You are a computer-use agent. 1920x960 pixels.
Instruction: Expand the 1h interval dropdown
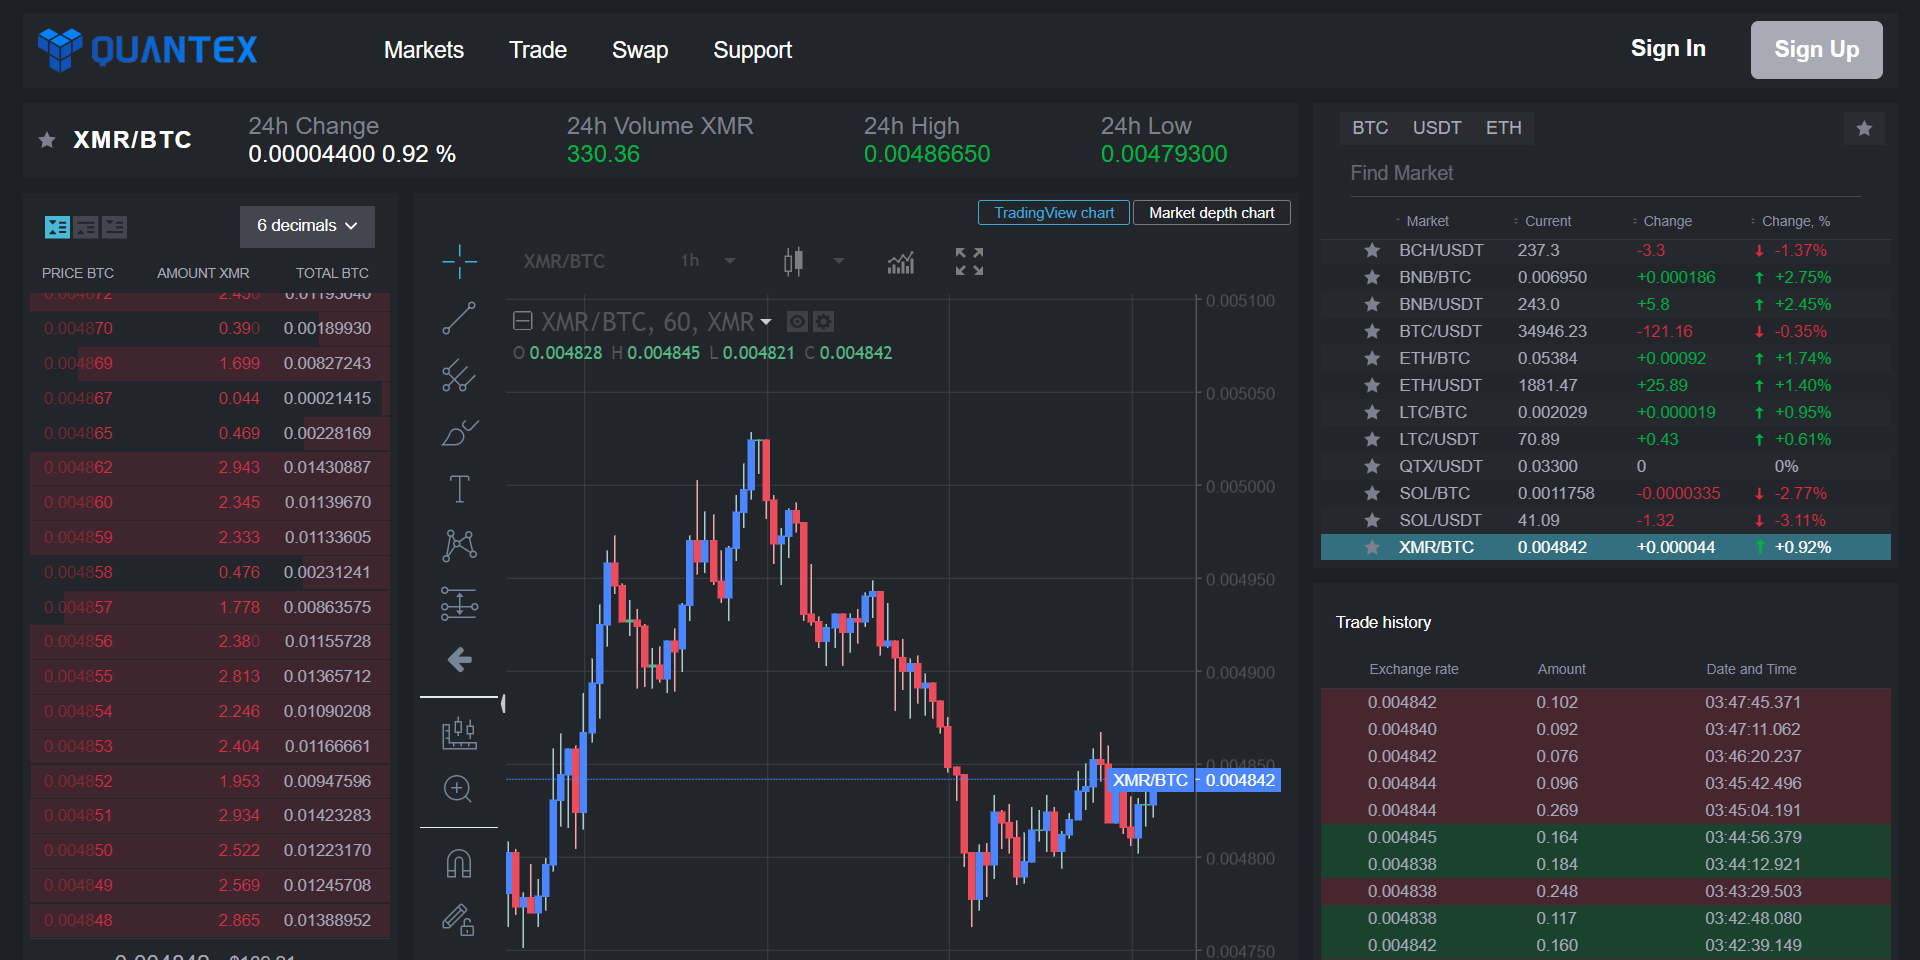(x=730, y=261)
